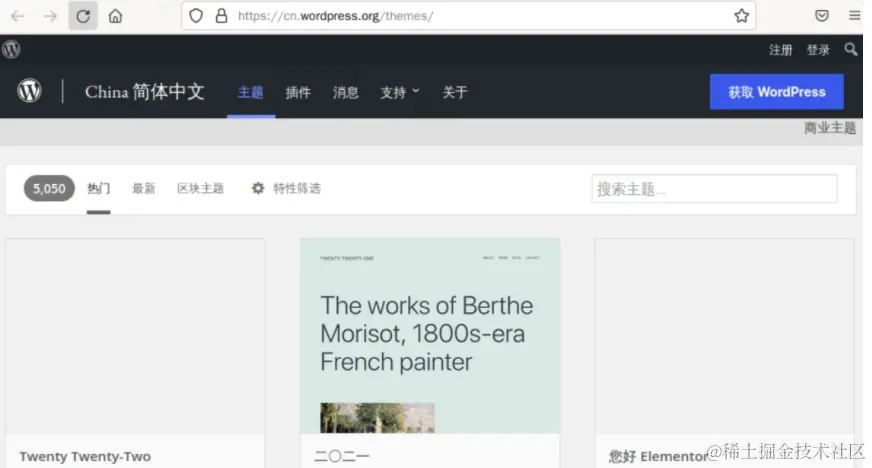
Task: Open the 关于 about menu item
Action: [455, 92]
